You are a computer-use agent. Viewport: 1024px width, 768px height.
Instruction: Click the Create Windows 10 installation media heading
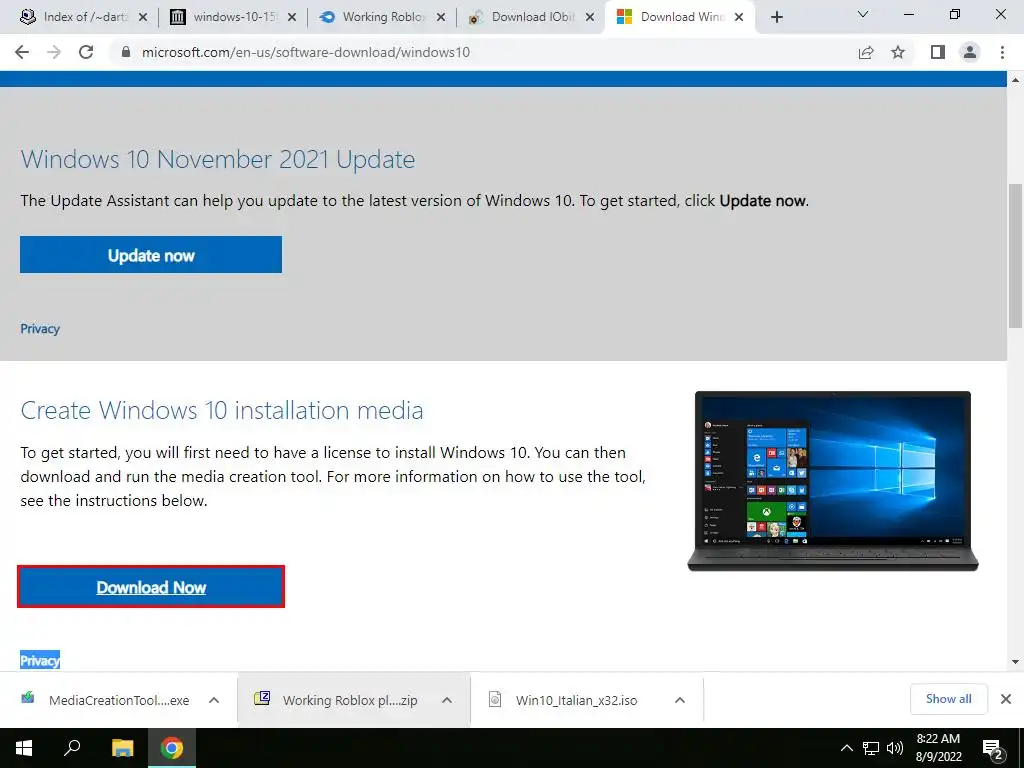click(221, 410)
